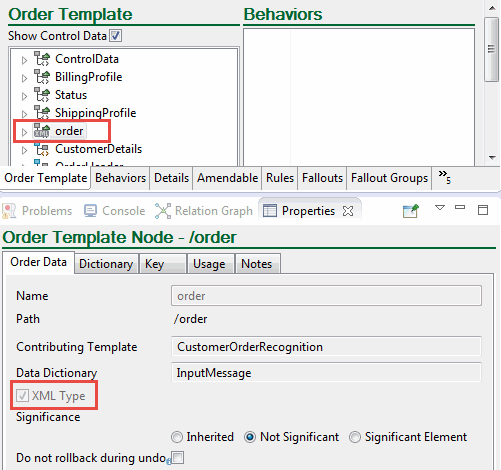Image resolution: width=501 pixels, height=470 pixels.
Task: Click the Problems view icon
Action: [x=9, y=211]
